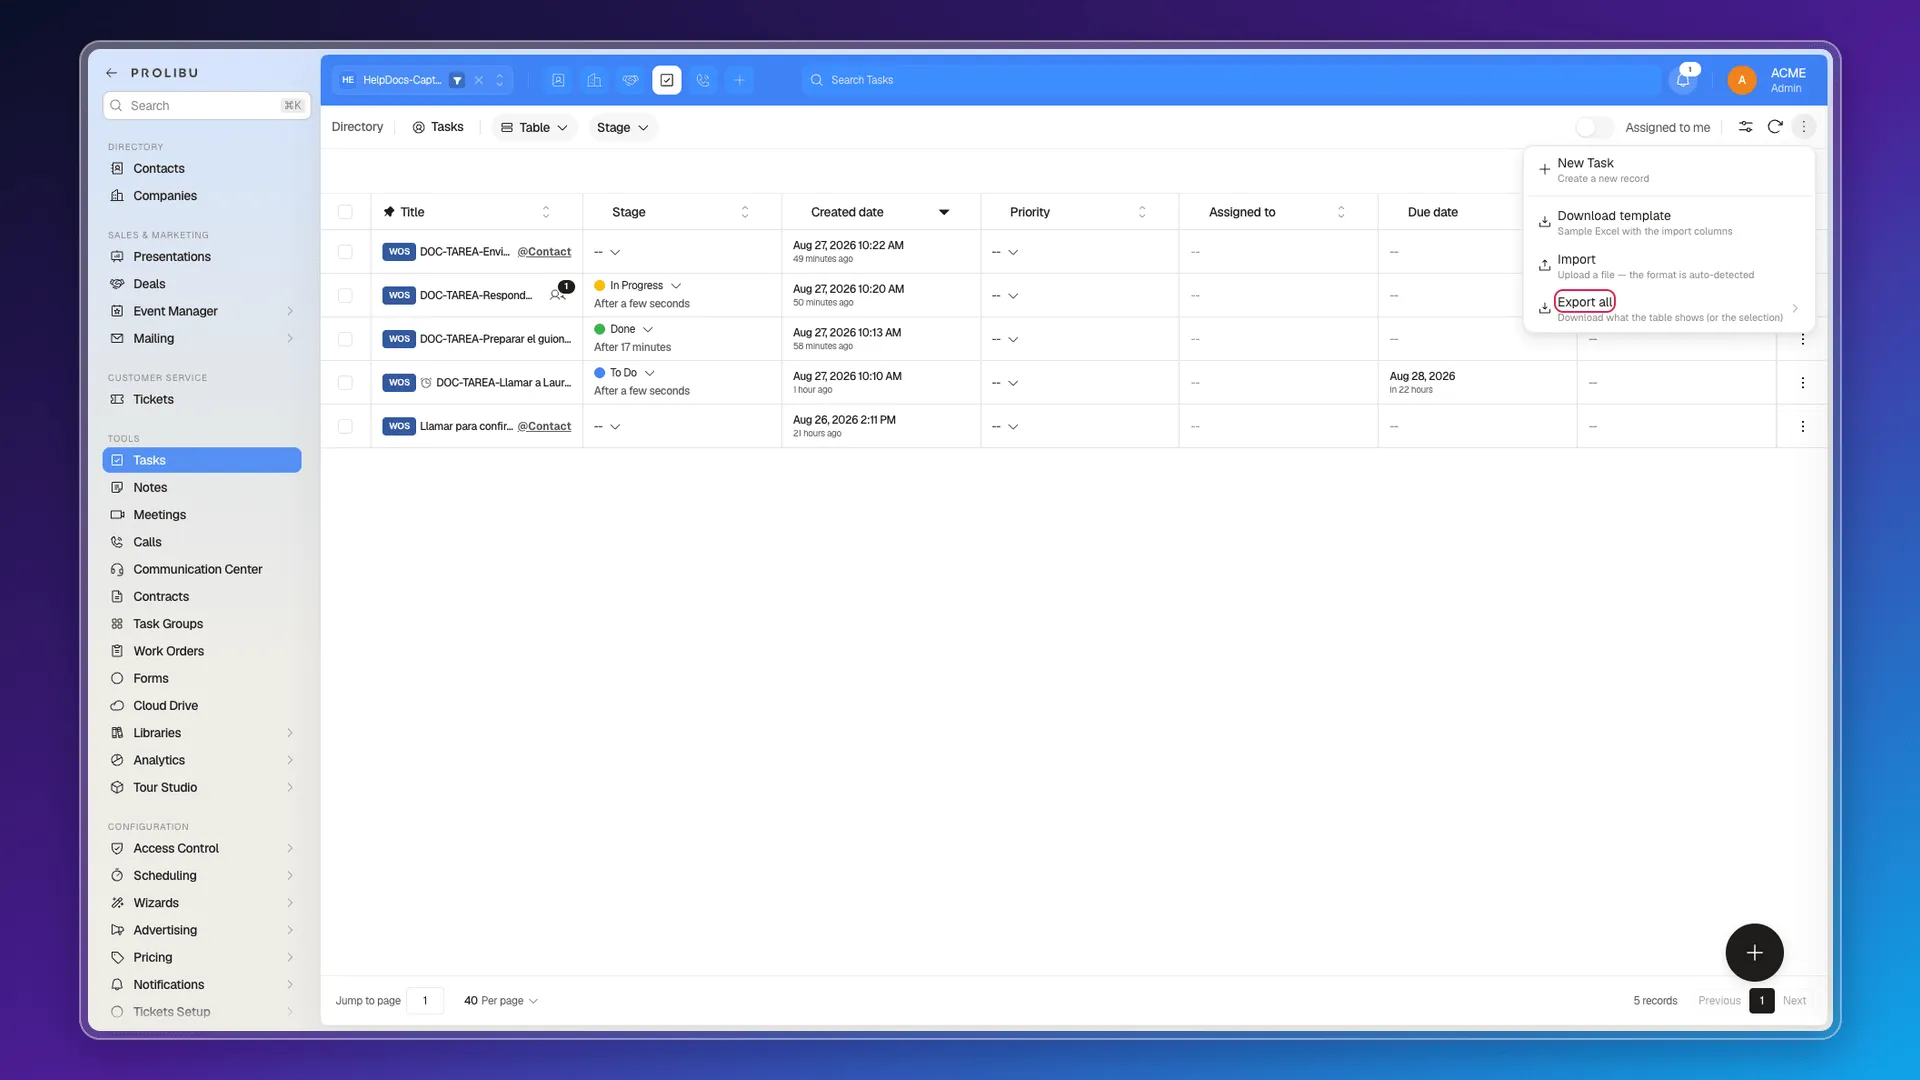Click the Search Tasks field
The width and height of the screenshot is (1920, 1080).
click(x=1230, y=80)
